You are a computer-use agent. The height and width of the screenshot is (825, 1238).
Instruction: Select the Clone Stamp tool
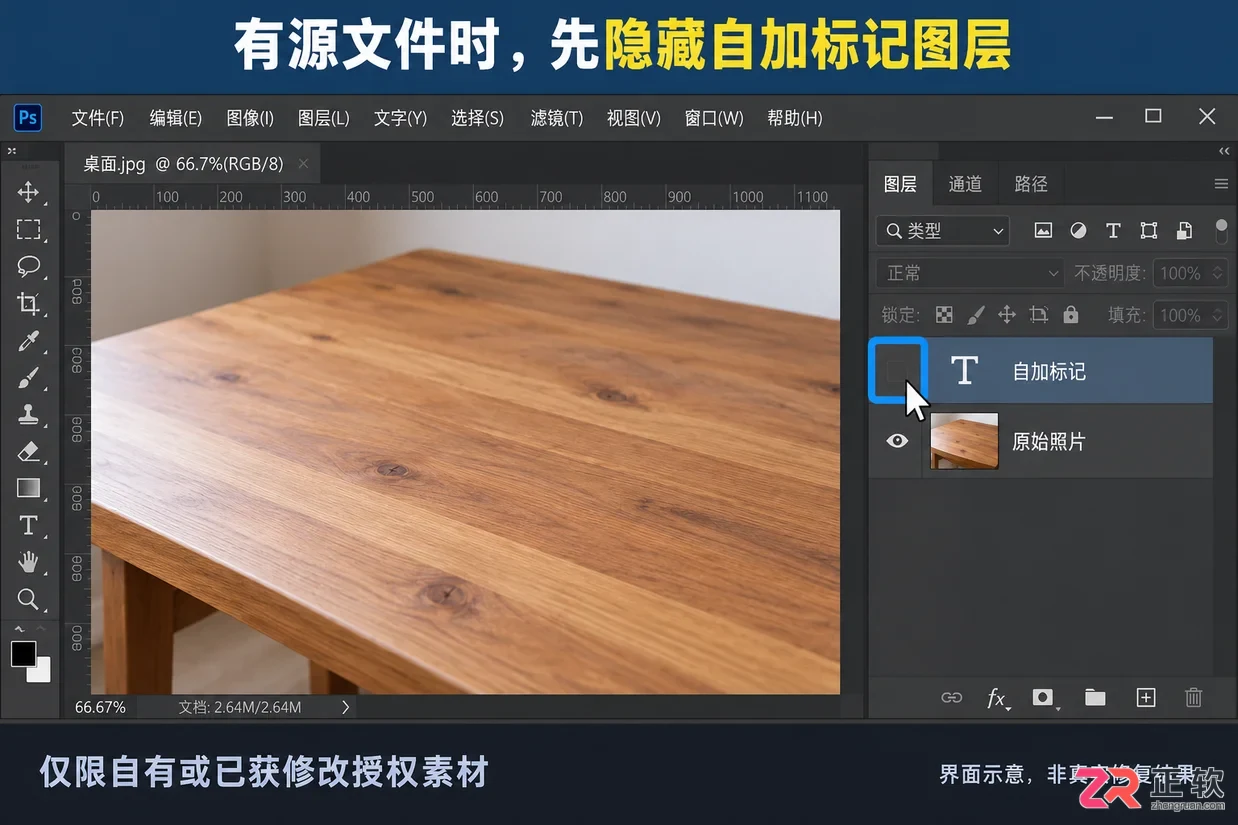(x=28, y=414)
